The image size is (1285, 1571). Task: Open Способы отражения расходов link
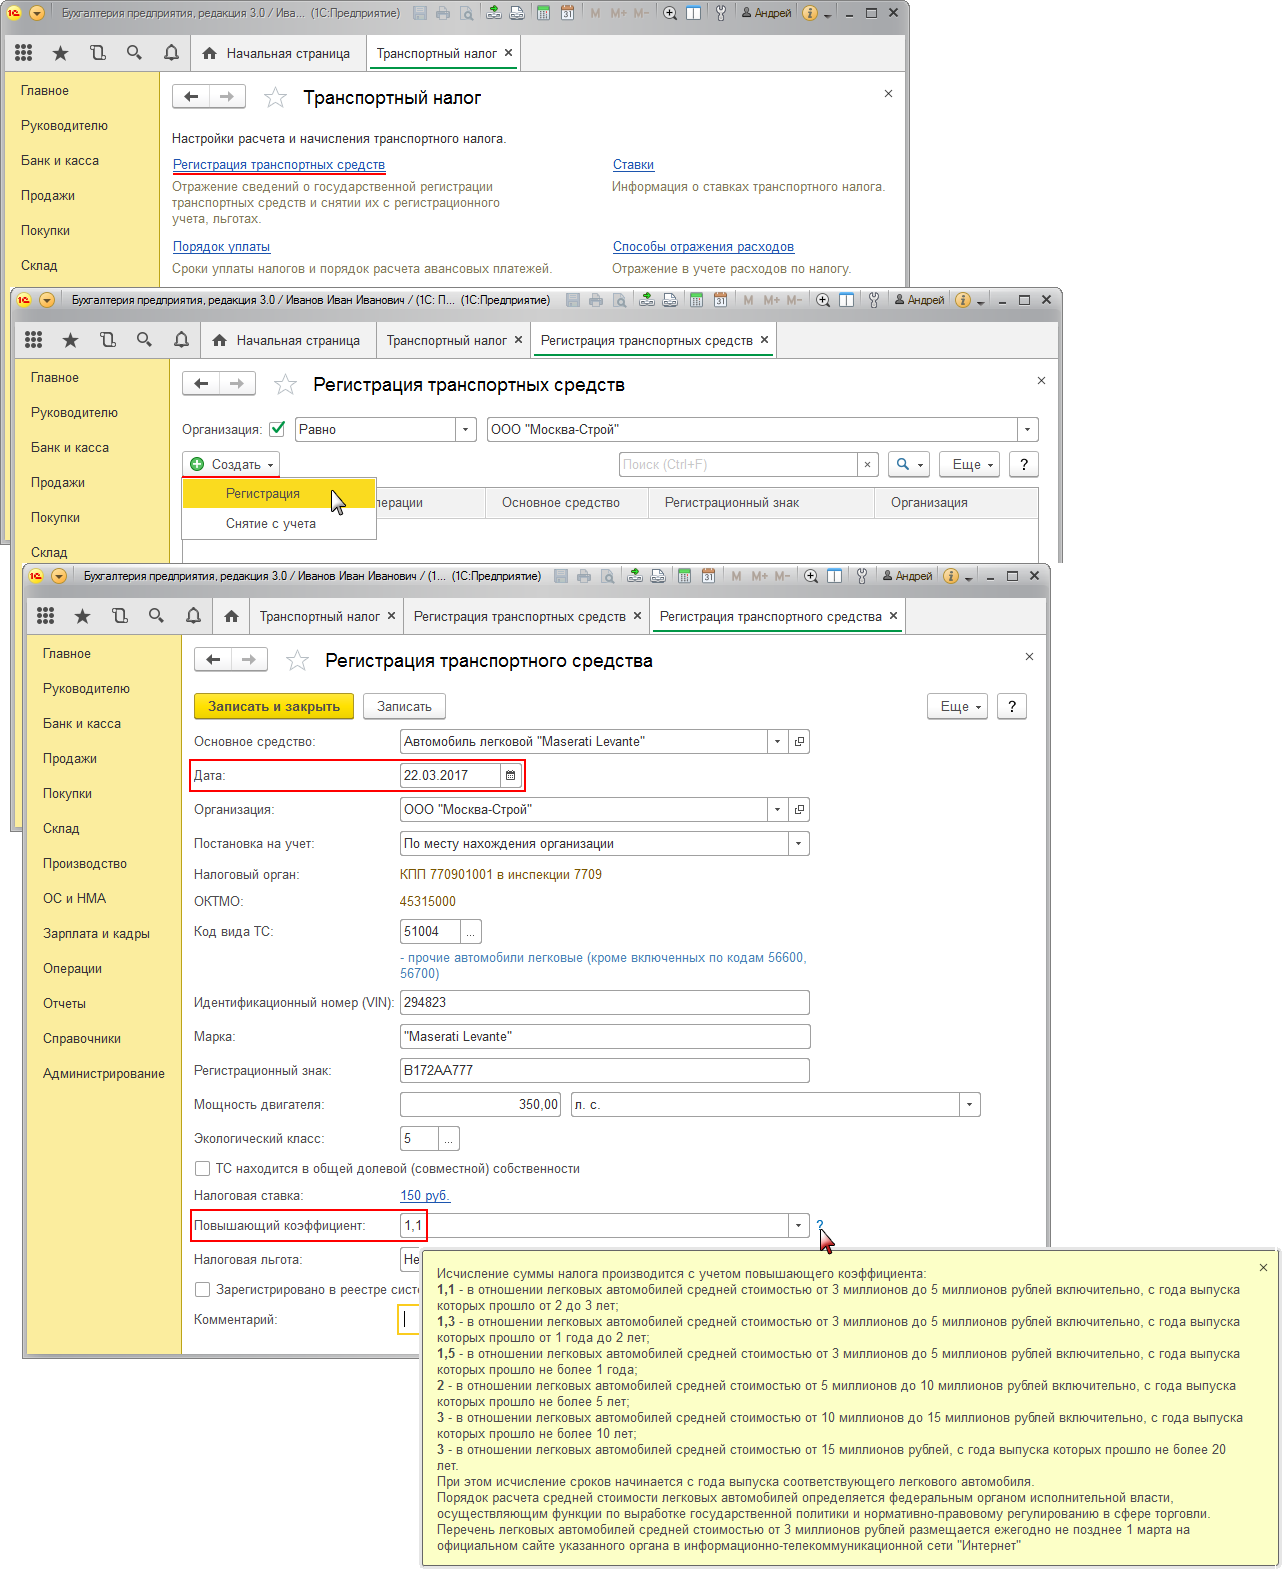(x=703, y=247)
